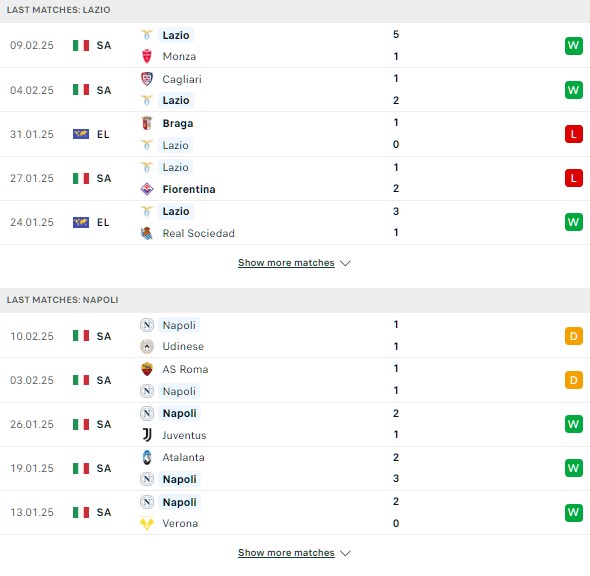Click the Monza club crest icon

tap(147, 56)
